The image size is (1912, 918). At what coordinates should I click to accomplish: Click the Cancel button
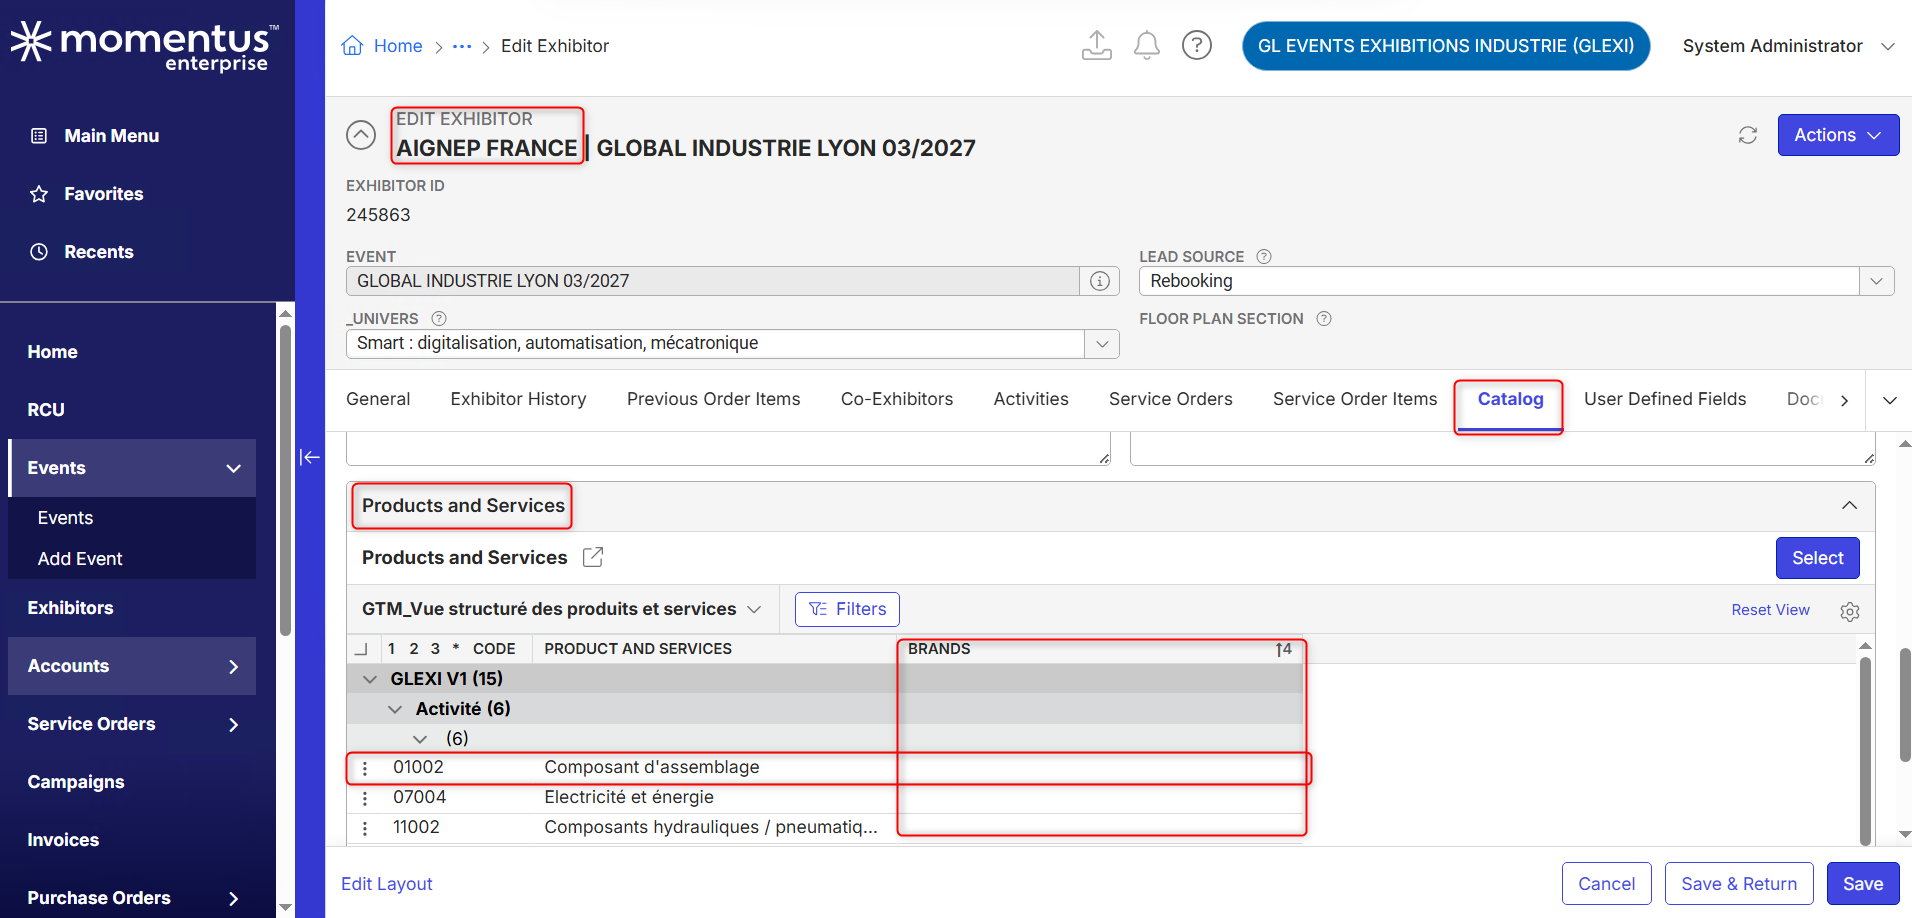click(x=1607, y=884)
